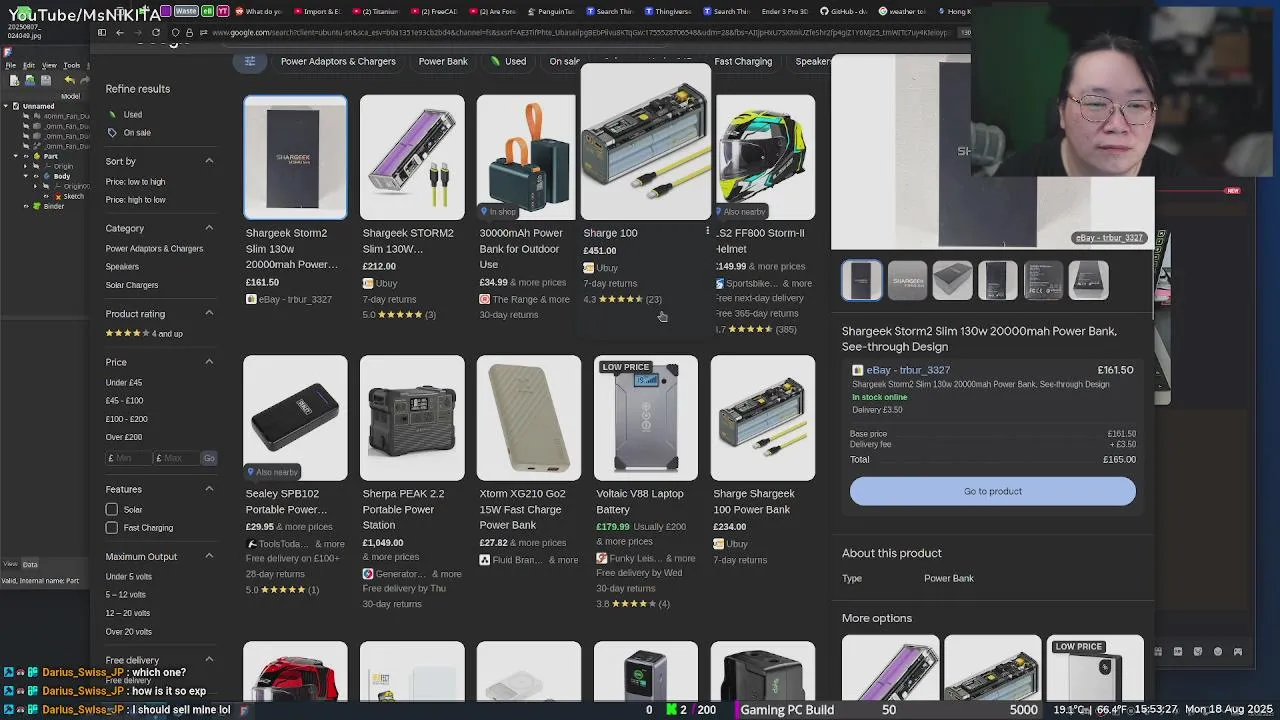1280x720 pixels.
Task: Toggle visibility of Binder in FreeCAD tree
Action: pyautogui.click(x=26, y=206)
